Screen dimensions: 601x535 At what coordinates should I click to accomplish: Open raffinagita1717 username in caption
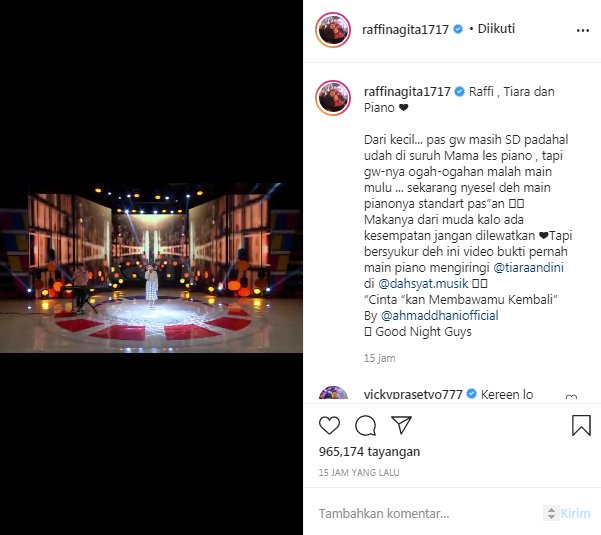407,92
